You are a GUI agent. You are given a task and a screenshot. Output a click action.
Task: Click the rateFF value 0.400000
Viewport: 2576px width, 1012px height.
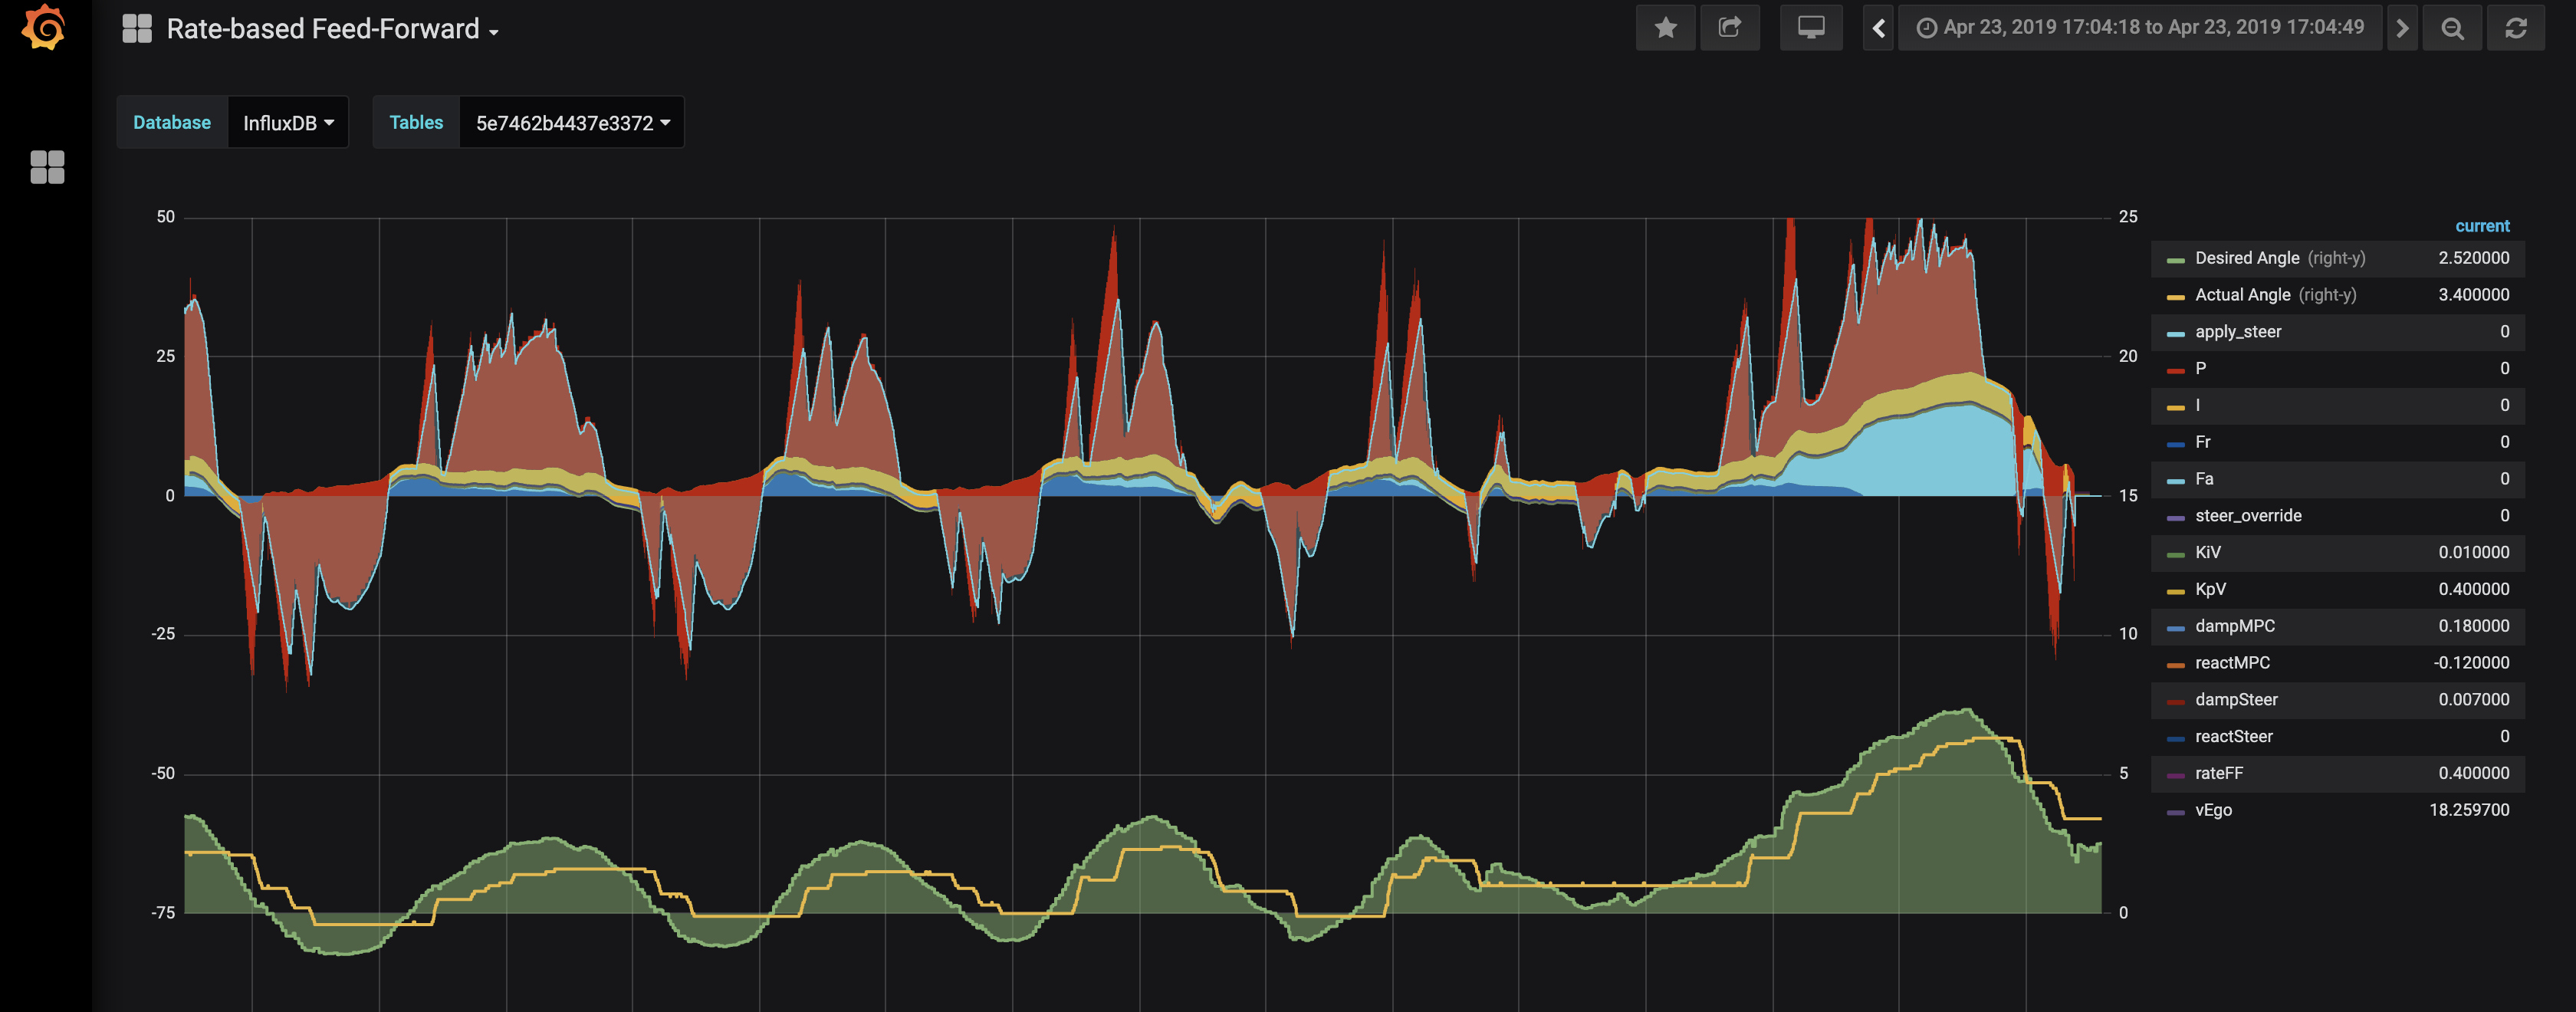click(2473, 773)
